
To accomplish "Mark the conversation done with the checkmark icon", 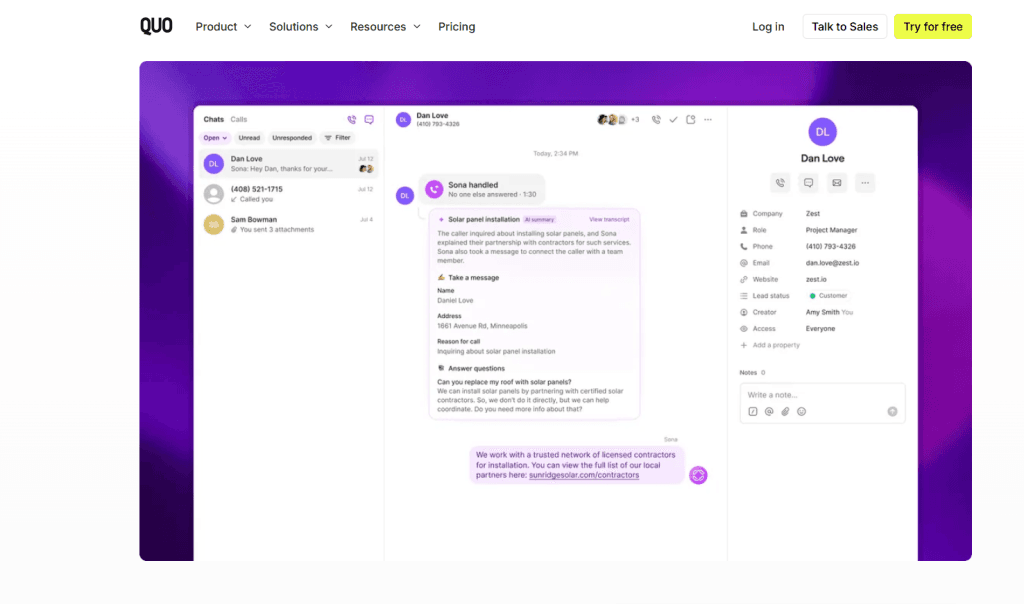I will [x=674, y=119].
